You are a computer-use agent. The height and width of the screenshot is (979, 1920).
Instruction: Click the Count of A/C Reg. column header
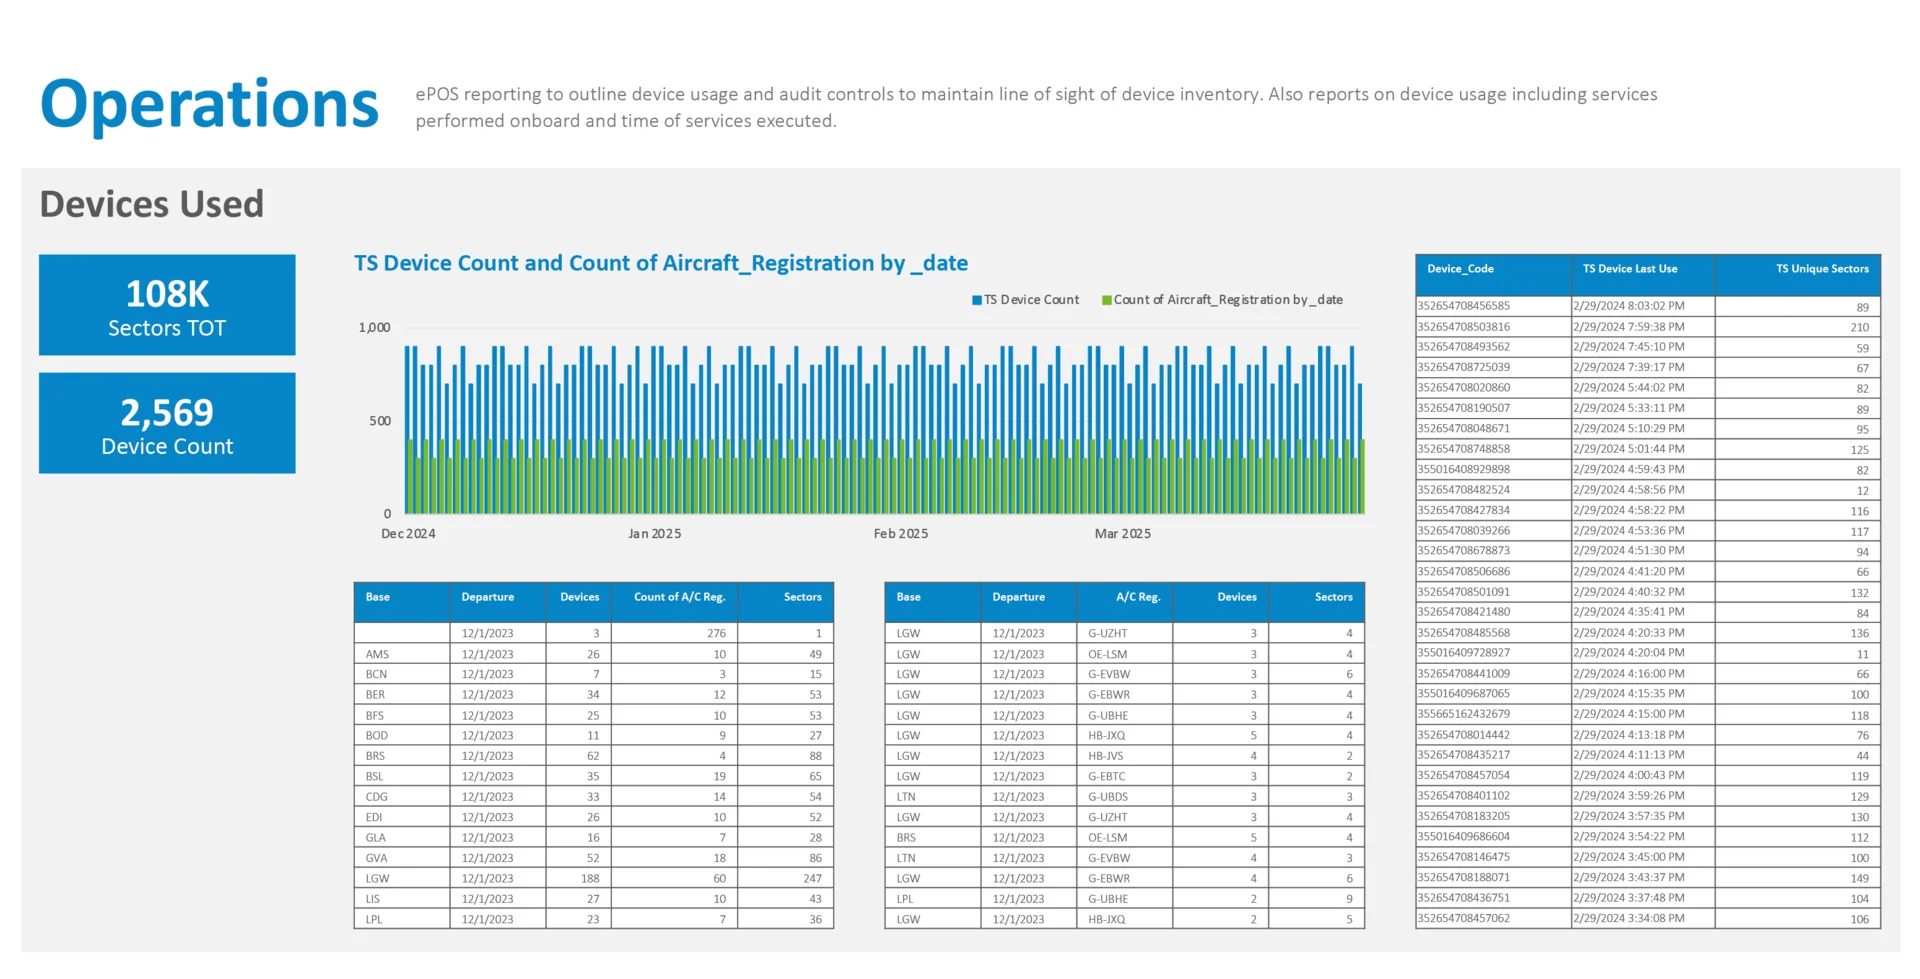tap(679, 597)
